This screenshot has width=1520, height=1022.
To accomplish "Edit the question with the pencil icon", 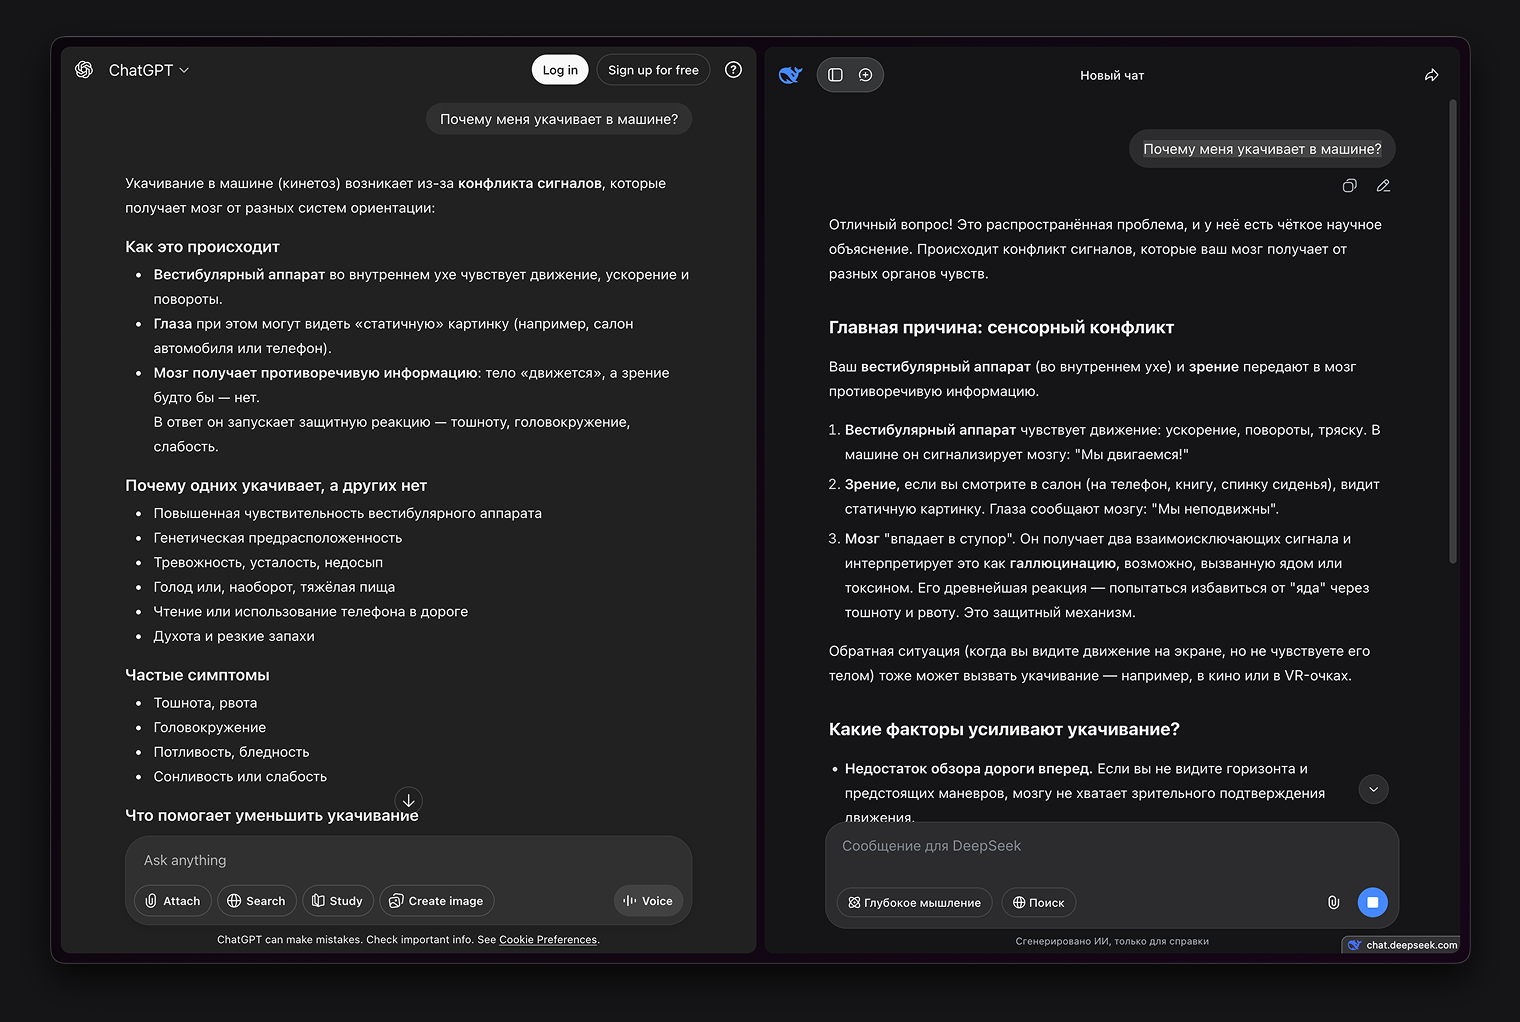I will click(1383, 185).
